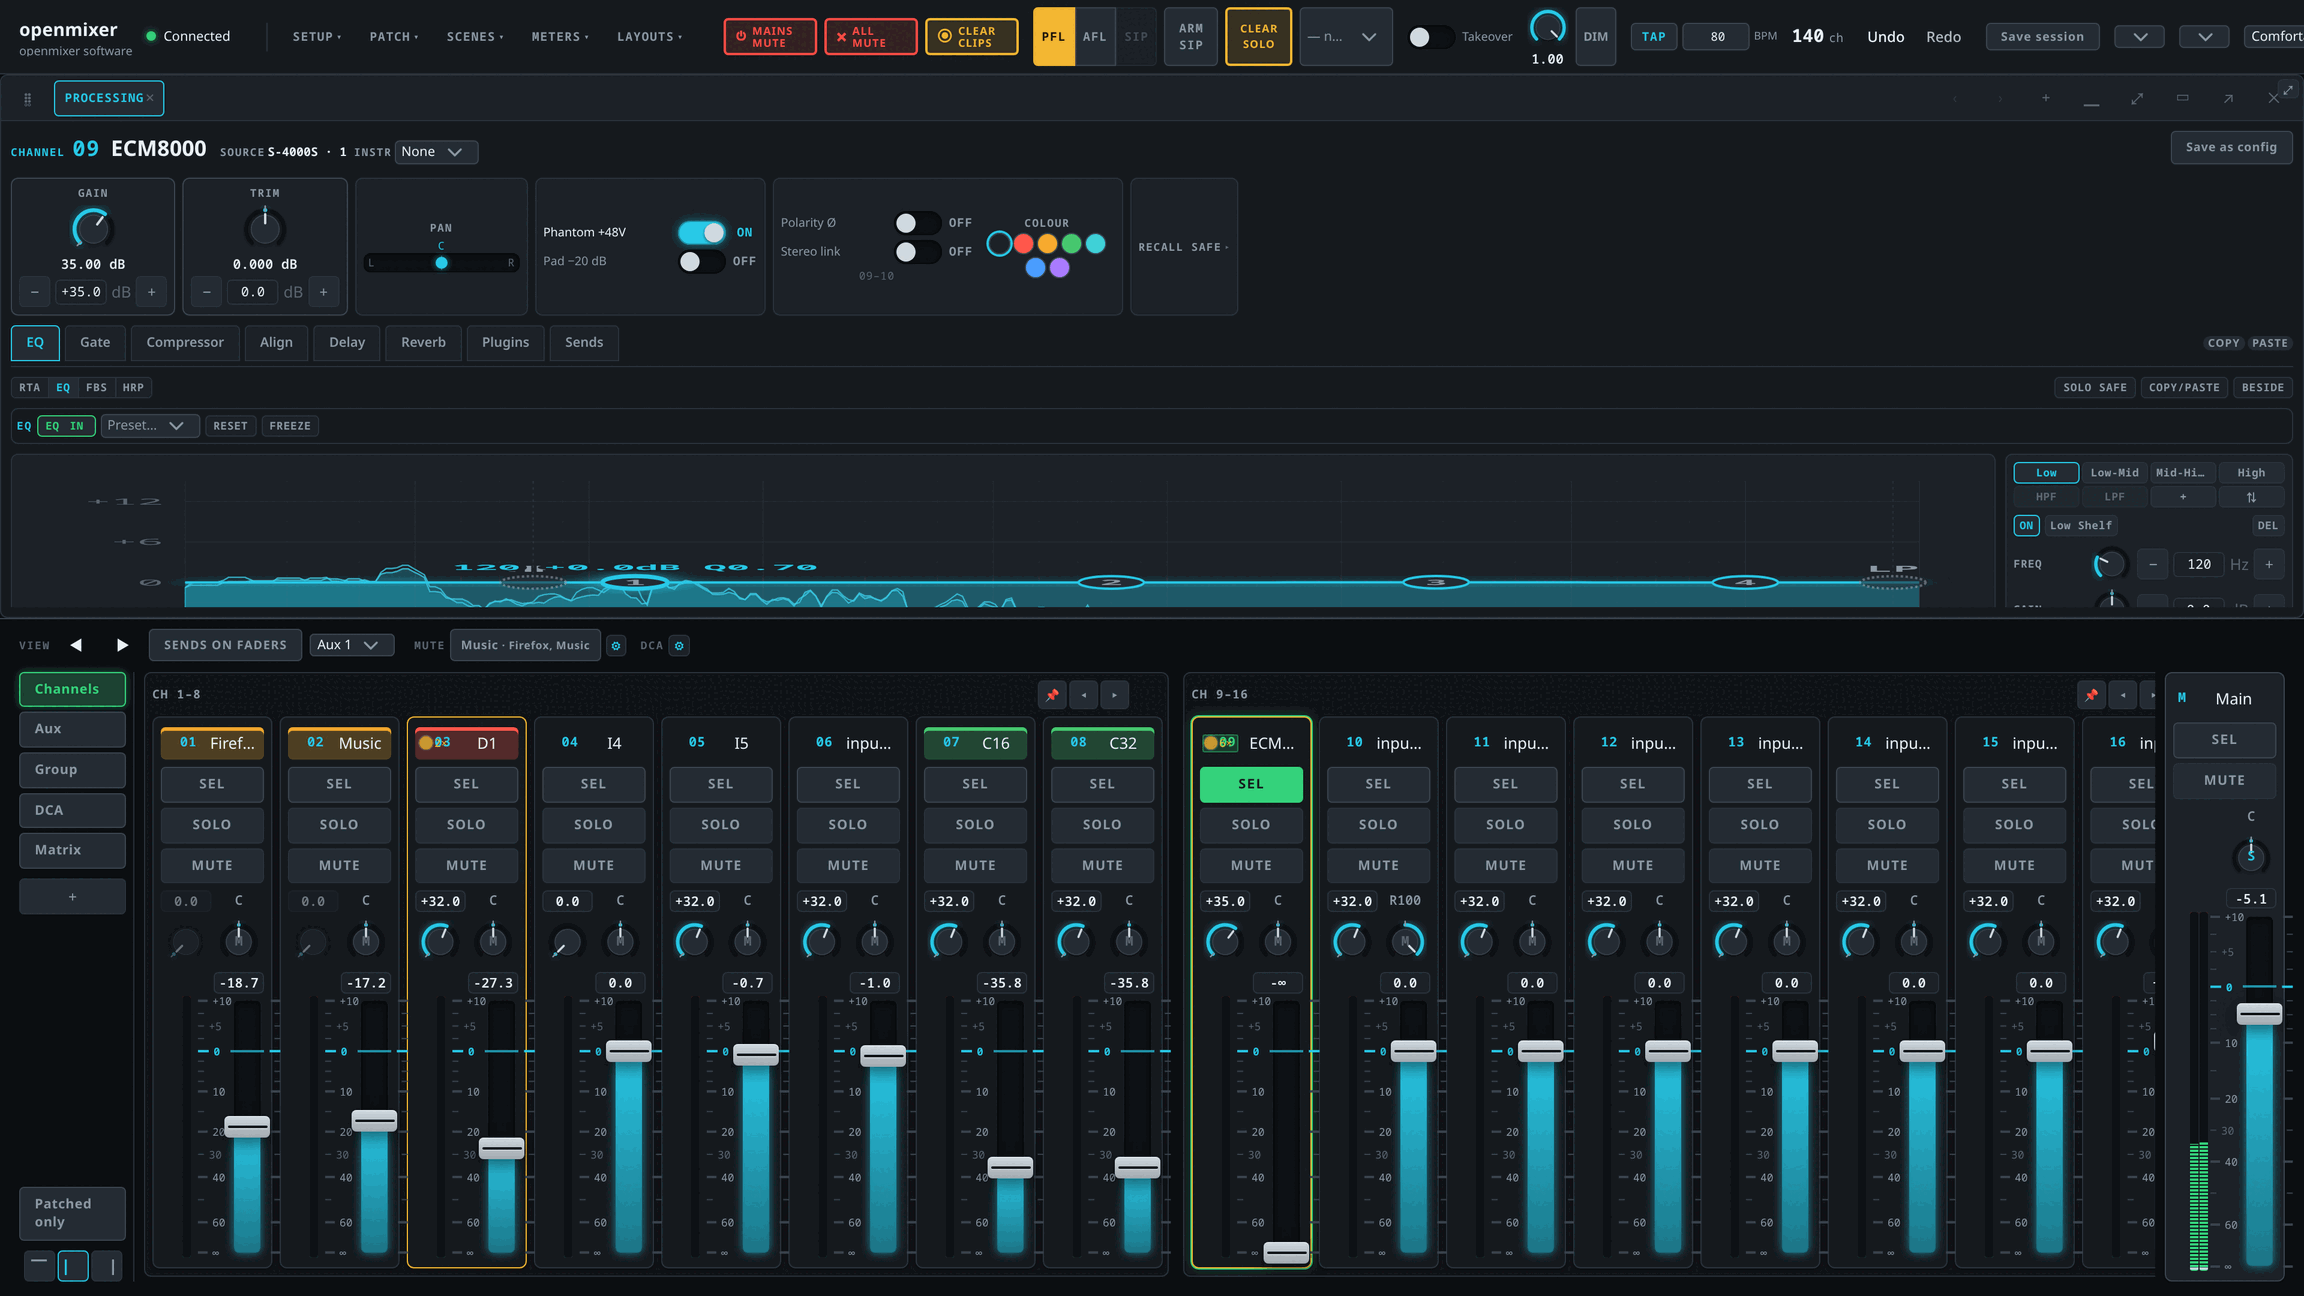
Task: Pop out the panel with the up-right arrow icon
Action: (x=2228, y=98)
